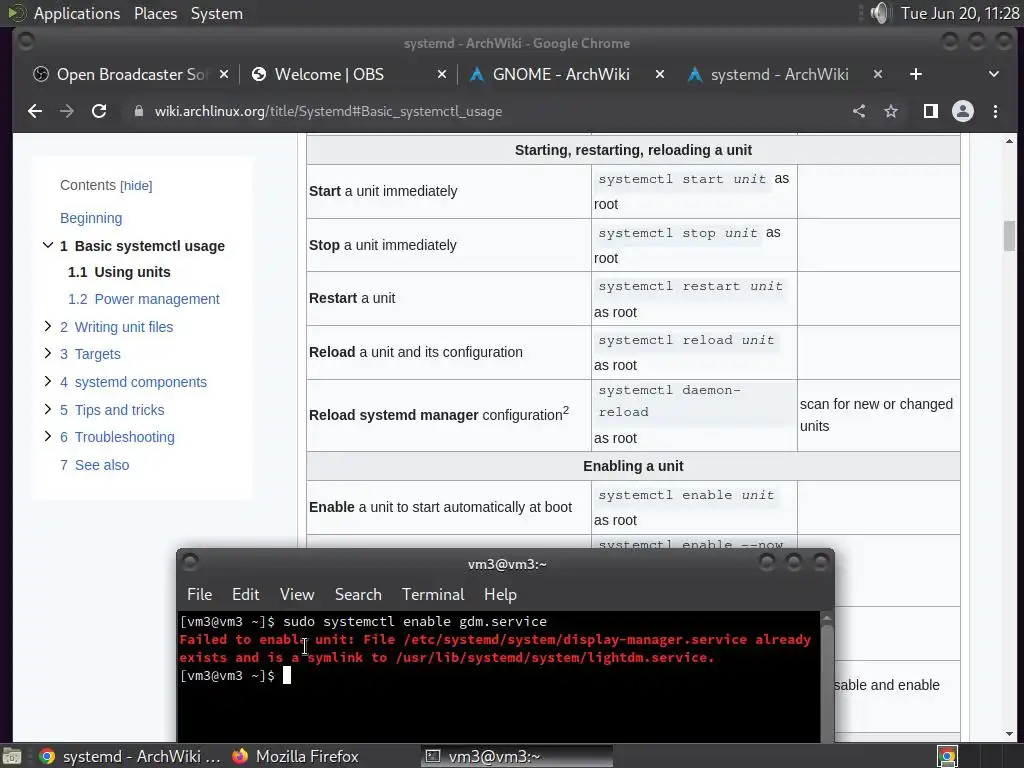The height and width of the screenshot is (768, 1024).
Task: Expand the Targets contents section
Action: pos(48,353)
